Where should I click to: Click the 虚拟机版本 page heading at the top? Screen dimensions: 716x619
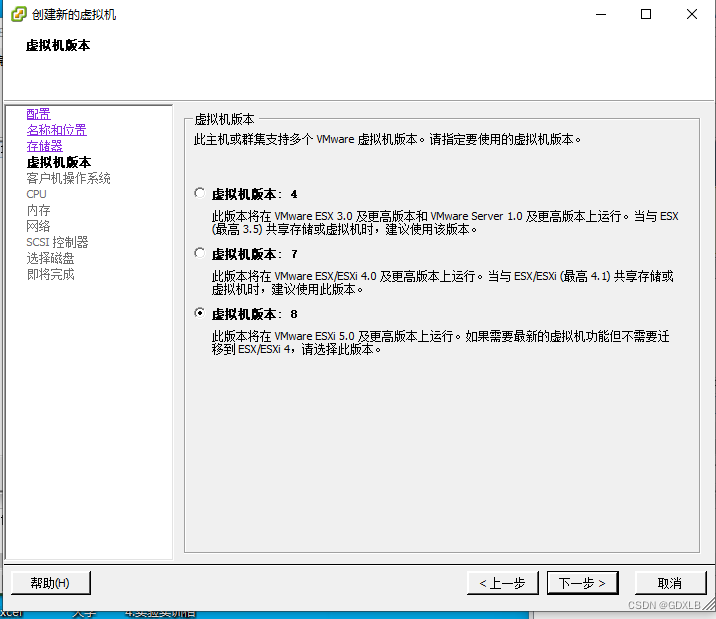tap(58, 45)
